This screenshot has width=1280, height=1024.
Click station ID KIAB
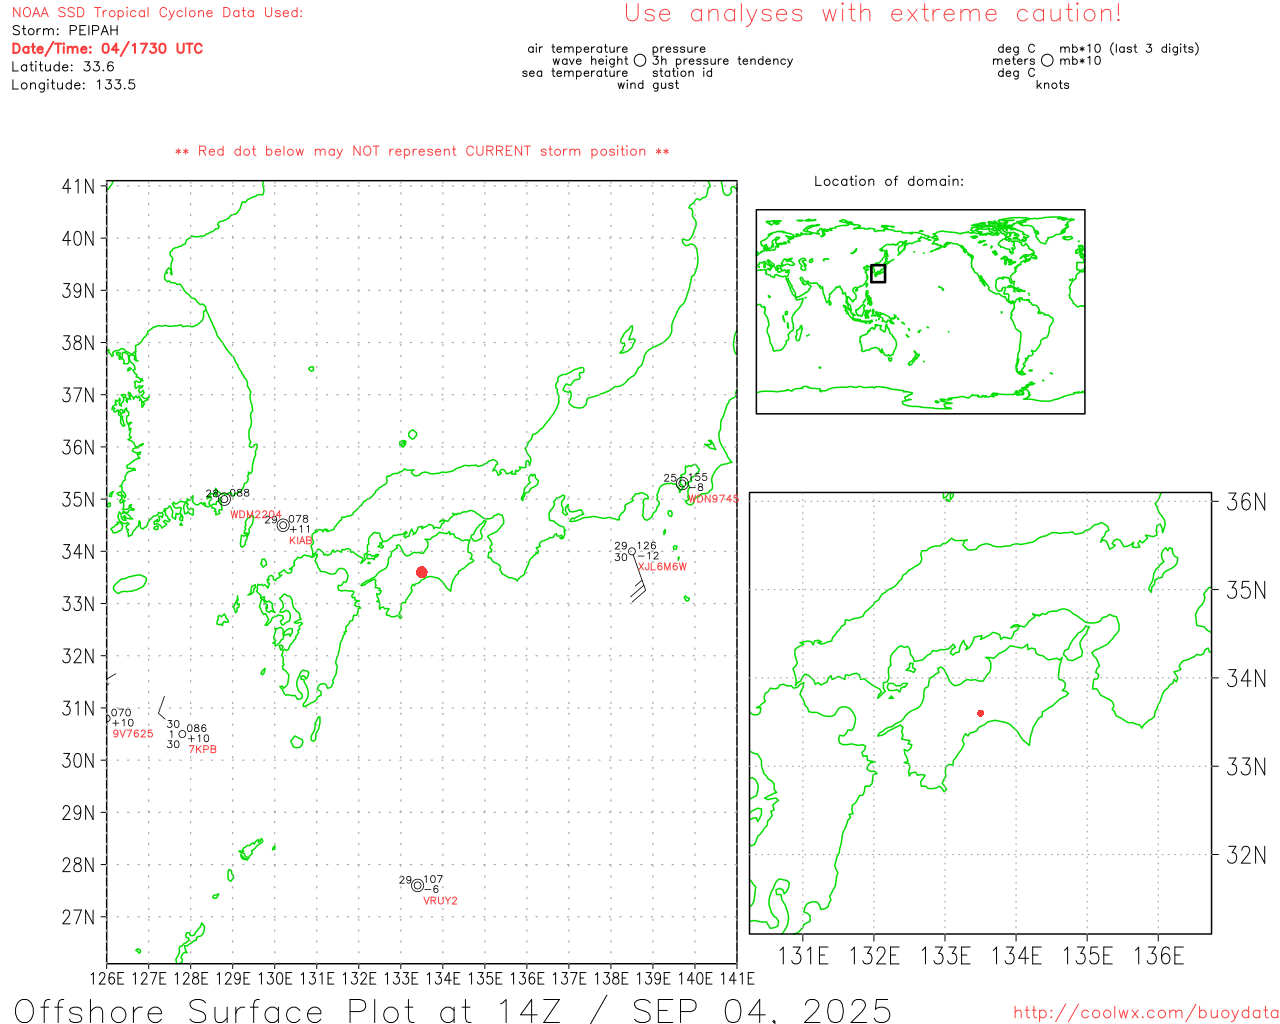pos(301,541)
